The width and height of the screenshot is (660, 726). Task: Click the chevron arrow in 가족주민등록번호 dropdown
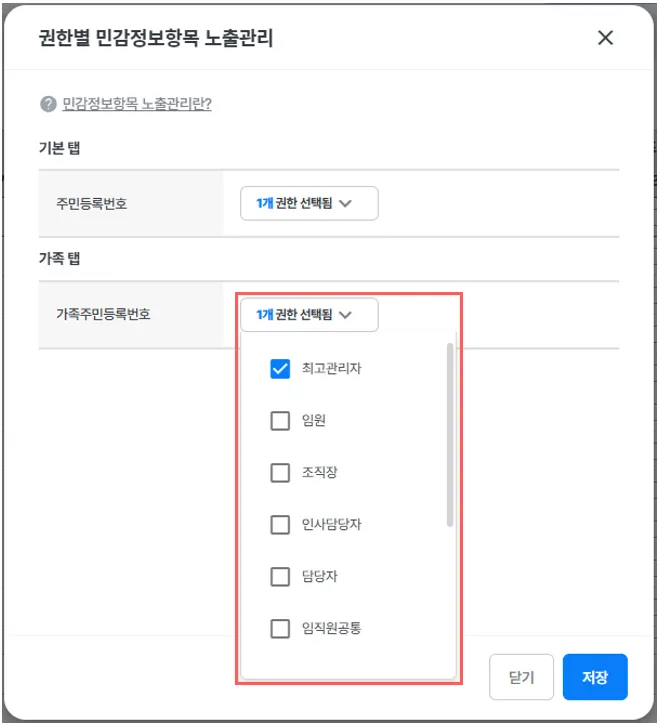pos(346,314)
